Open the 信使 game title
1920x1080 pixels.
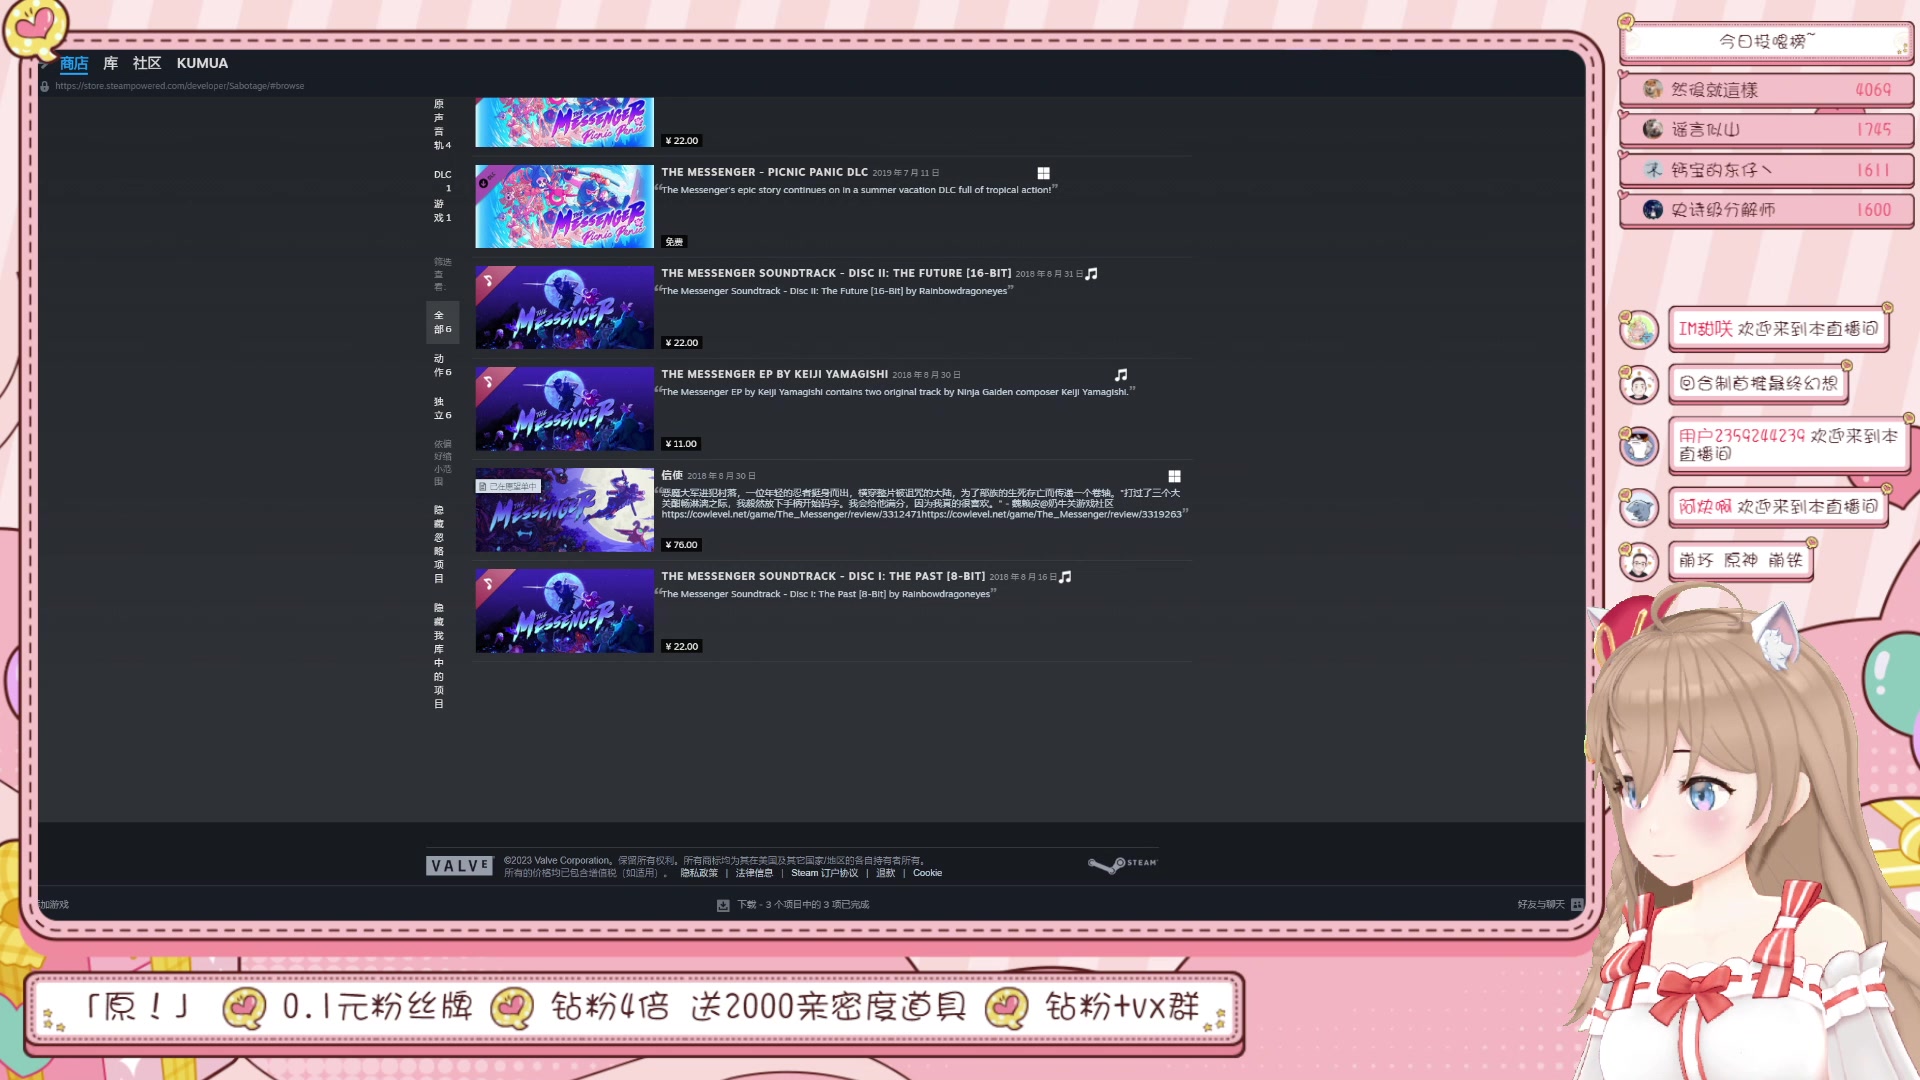click(x=672, y=475)
